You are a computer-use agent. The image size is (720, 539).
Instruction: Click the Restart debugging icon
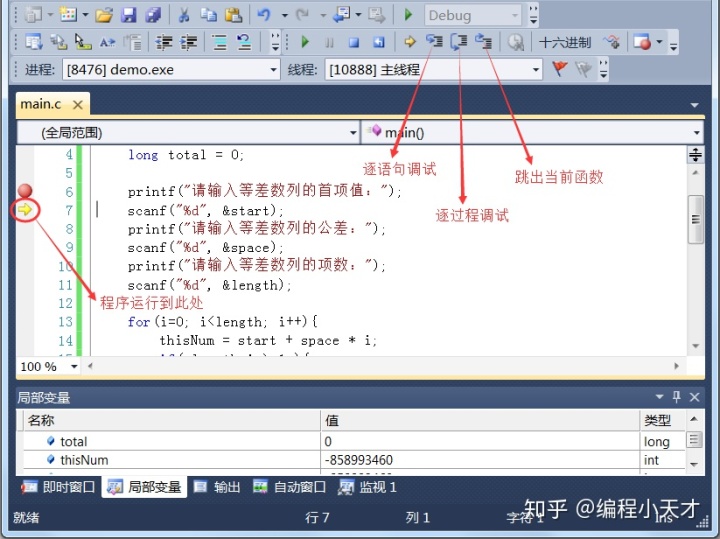click(x=378, y=43)
